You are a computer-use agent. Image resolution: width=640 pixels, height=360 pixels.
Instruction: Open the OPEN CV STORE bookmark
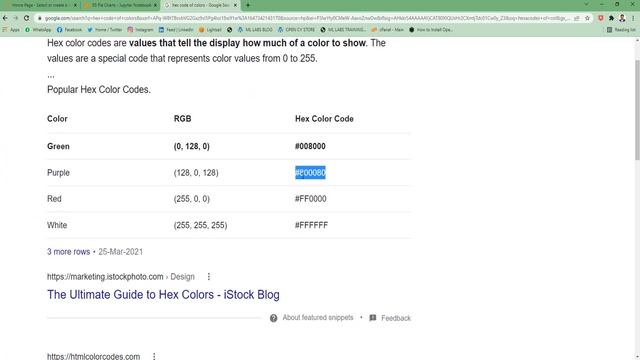click(296, 30)
